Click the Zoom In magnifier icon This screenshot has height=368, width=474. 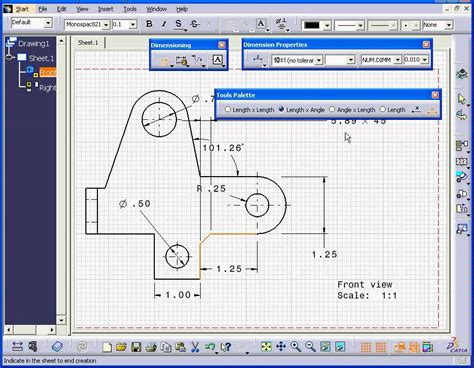[296, 347]
